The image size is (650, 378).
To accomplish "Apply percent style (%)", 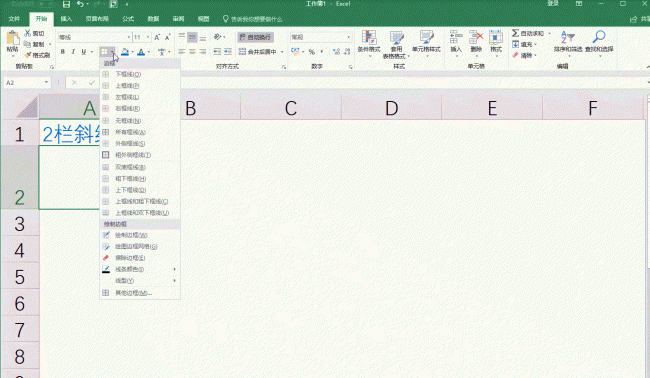I will click(312, 52).
